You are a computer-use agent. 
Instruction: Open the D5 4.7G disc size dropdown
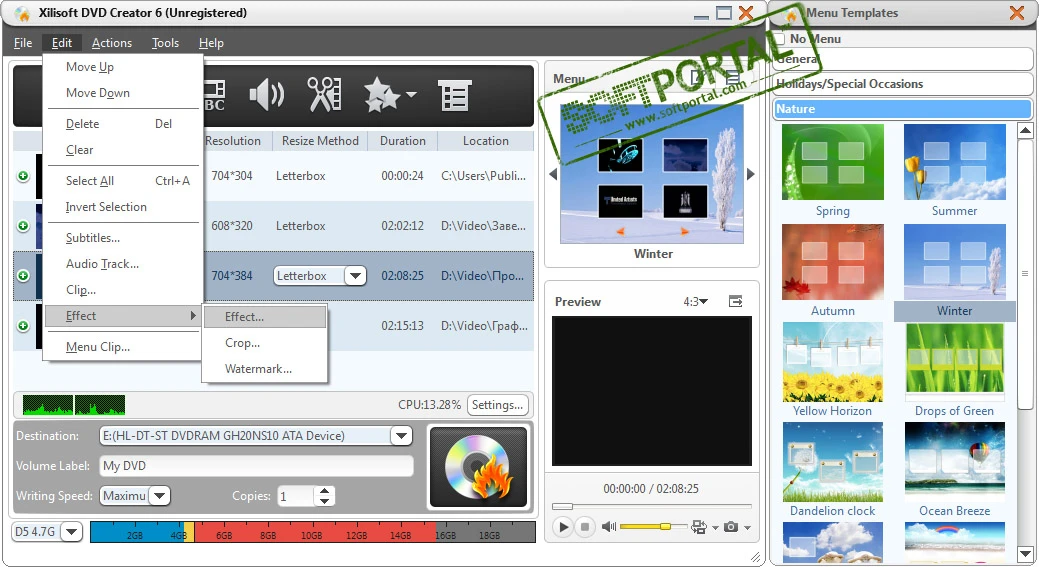(71, 532)
